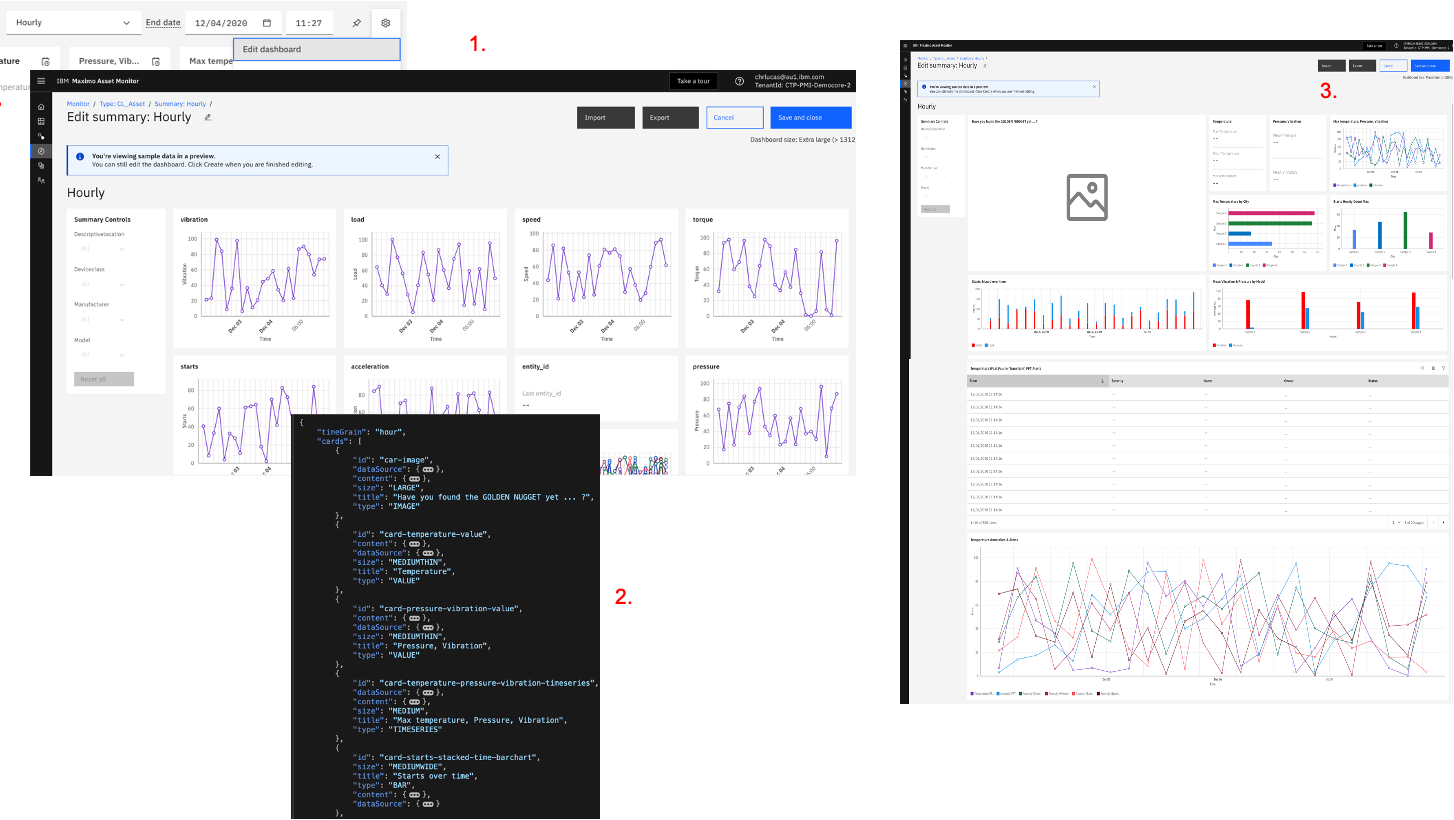Click the clock-calendar icon on the Pressure, Vib... card
Image resolution: width=1454 pixels, height=820 pixels.
[155, 61]
